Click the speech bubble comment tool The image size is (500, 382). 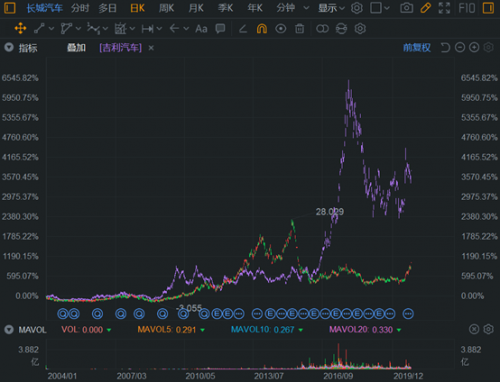[220, 29]
